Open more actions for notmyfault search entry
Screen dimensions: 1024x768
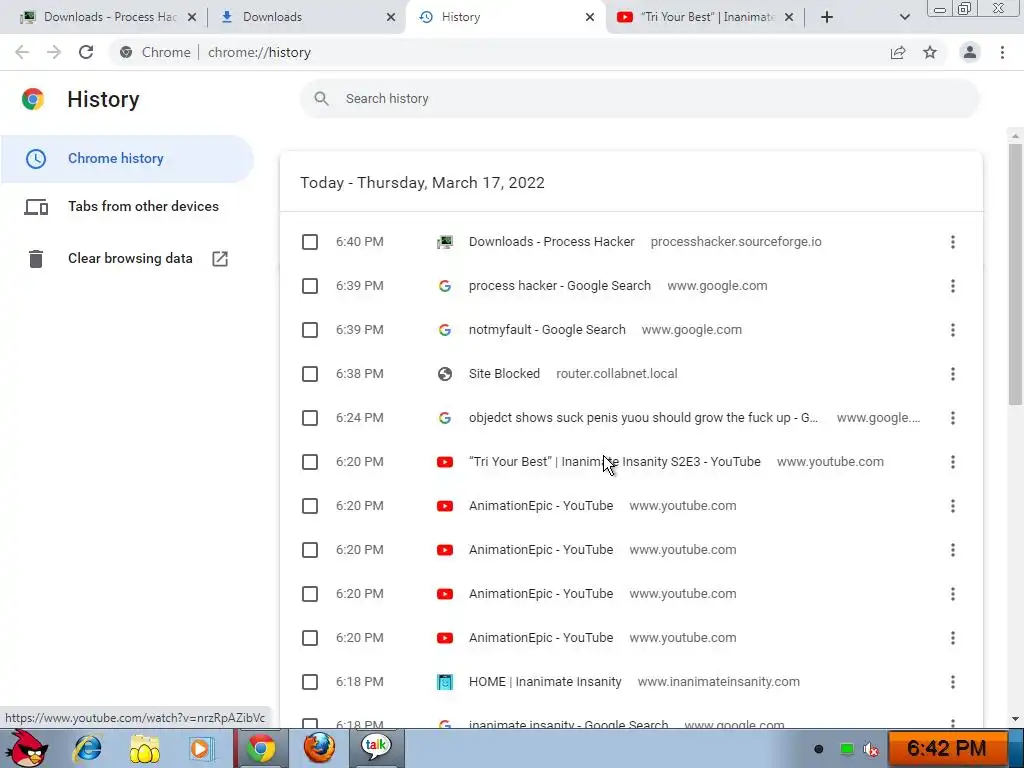[953, 330]
